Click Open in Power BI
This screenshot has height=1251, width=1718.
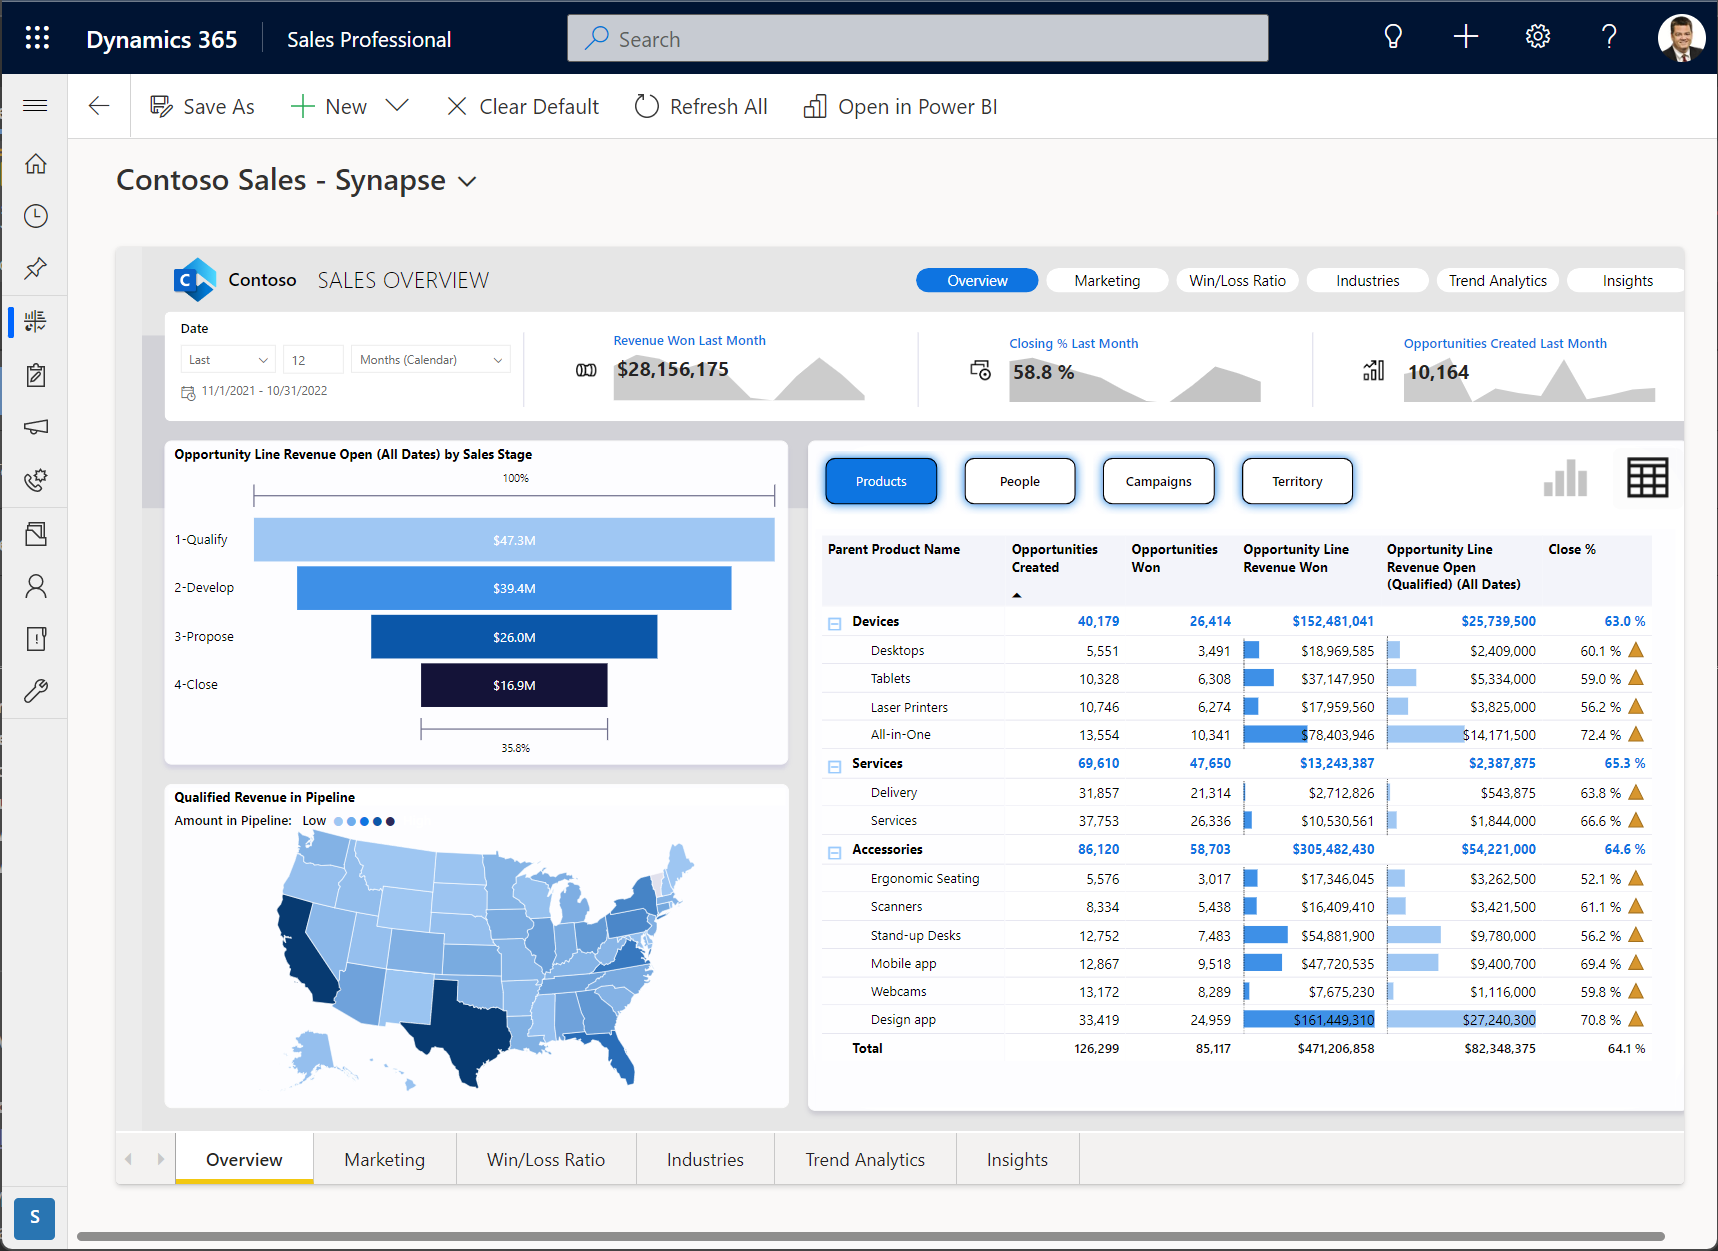tap(900, 106)
